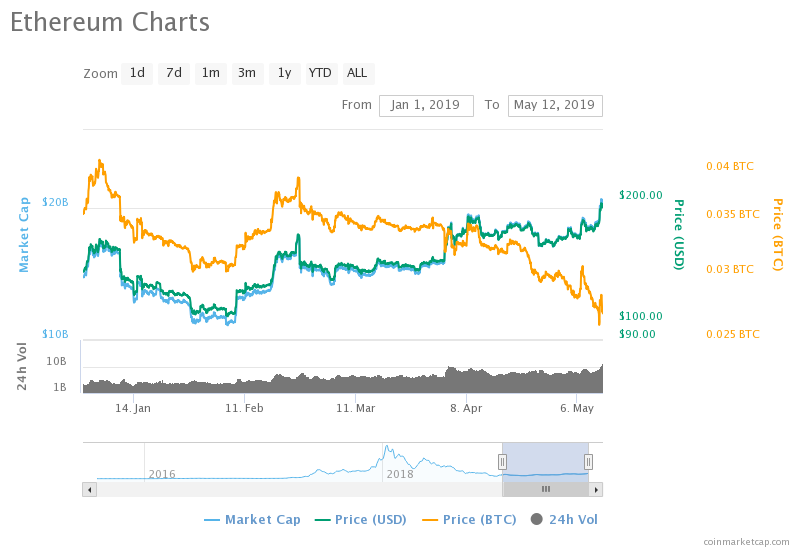Toggle Price (BTC) series in legend
Image resolution: width=800 pixels, height=550 pixels.
[x=469, y=520]
